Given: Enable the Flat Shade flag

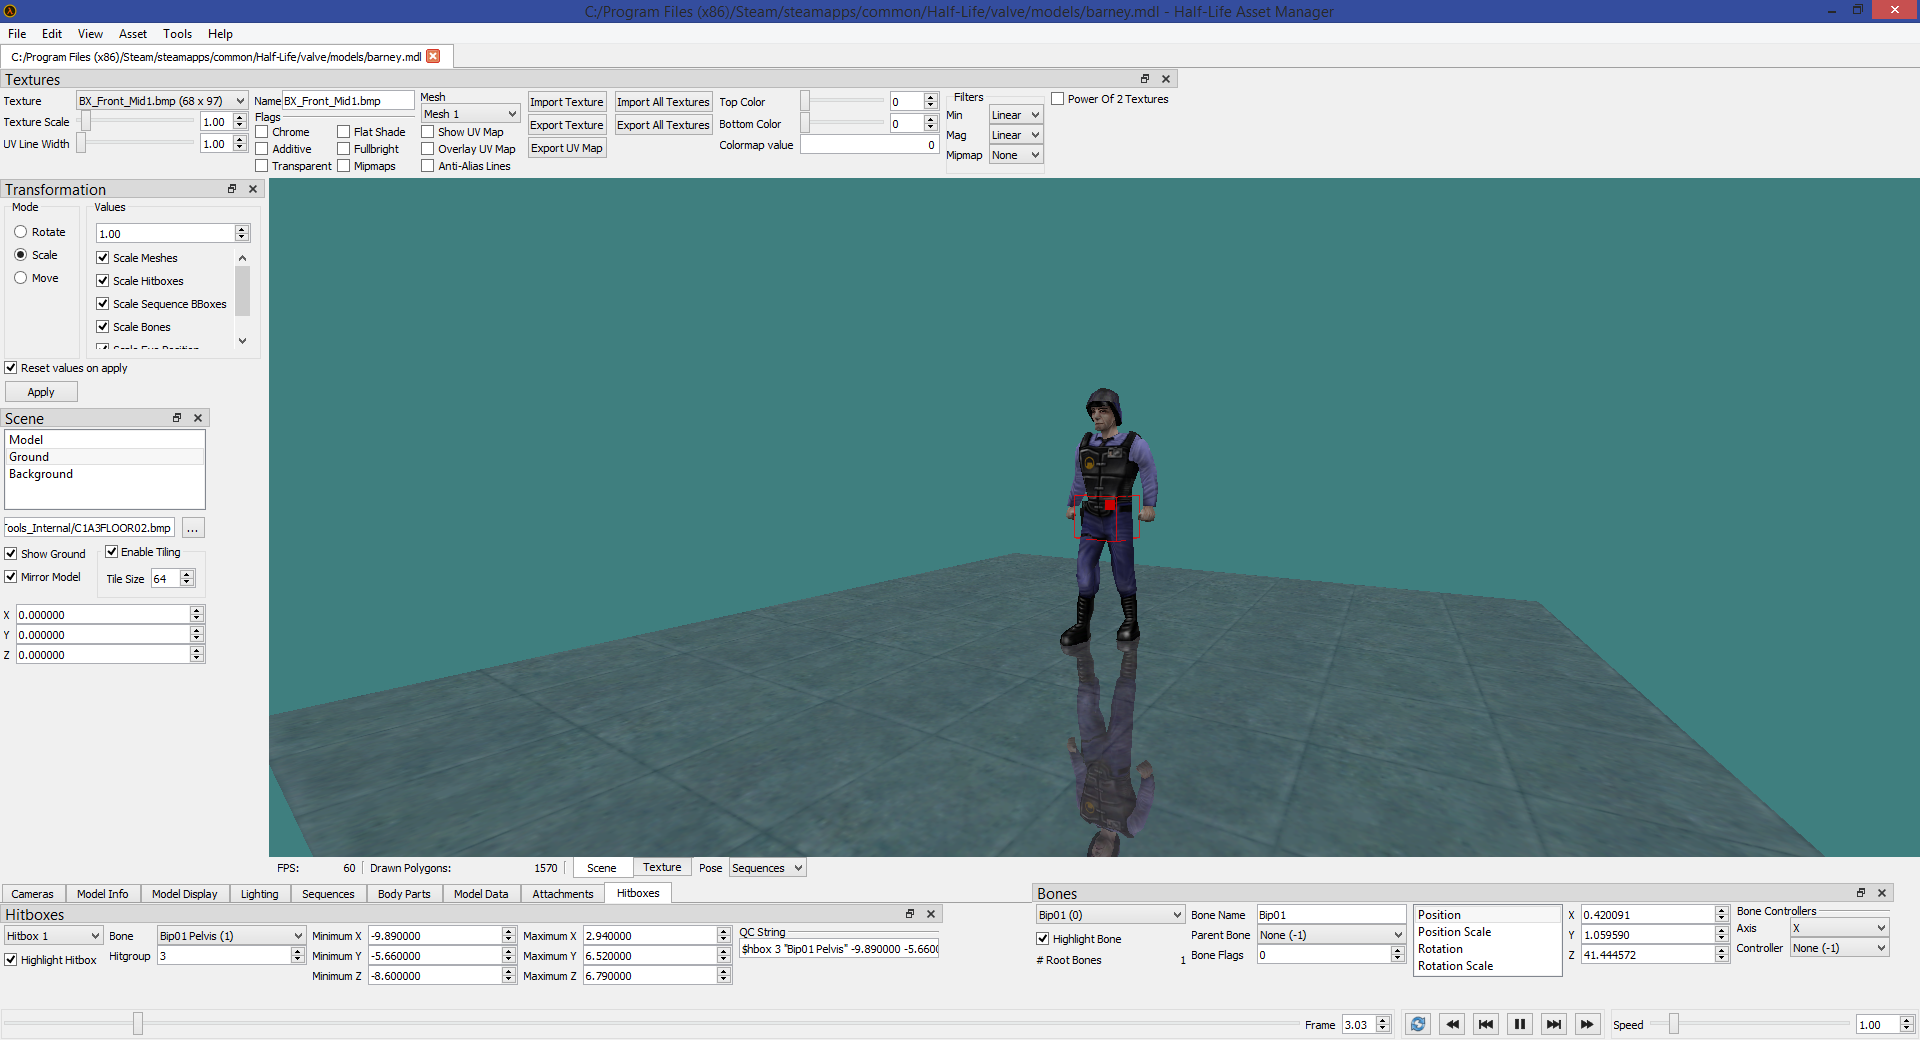Looking at the screenshot, I should (343, 132).
